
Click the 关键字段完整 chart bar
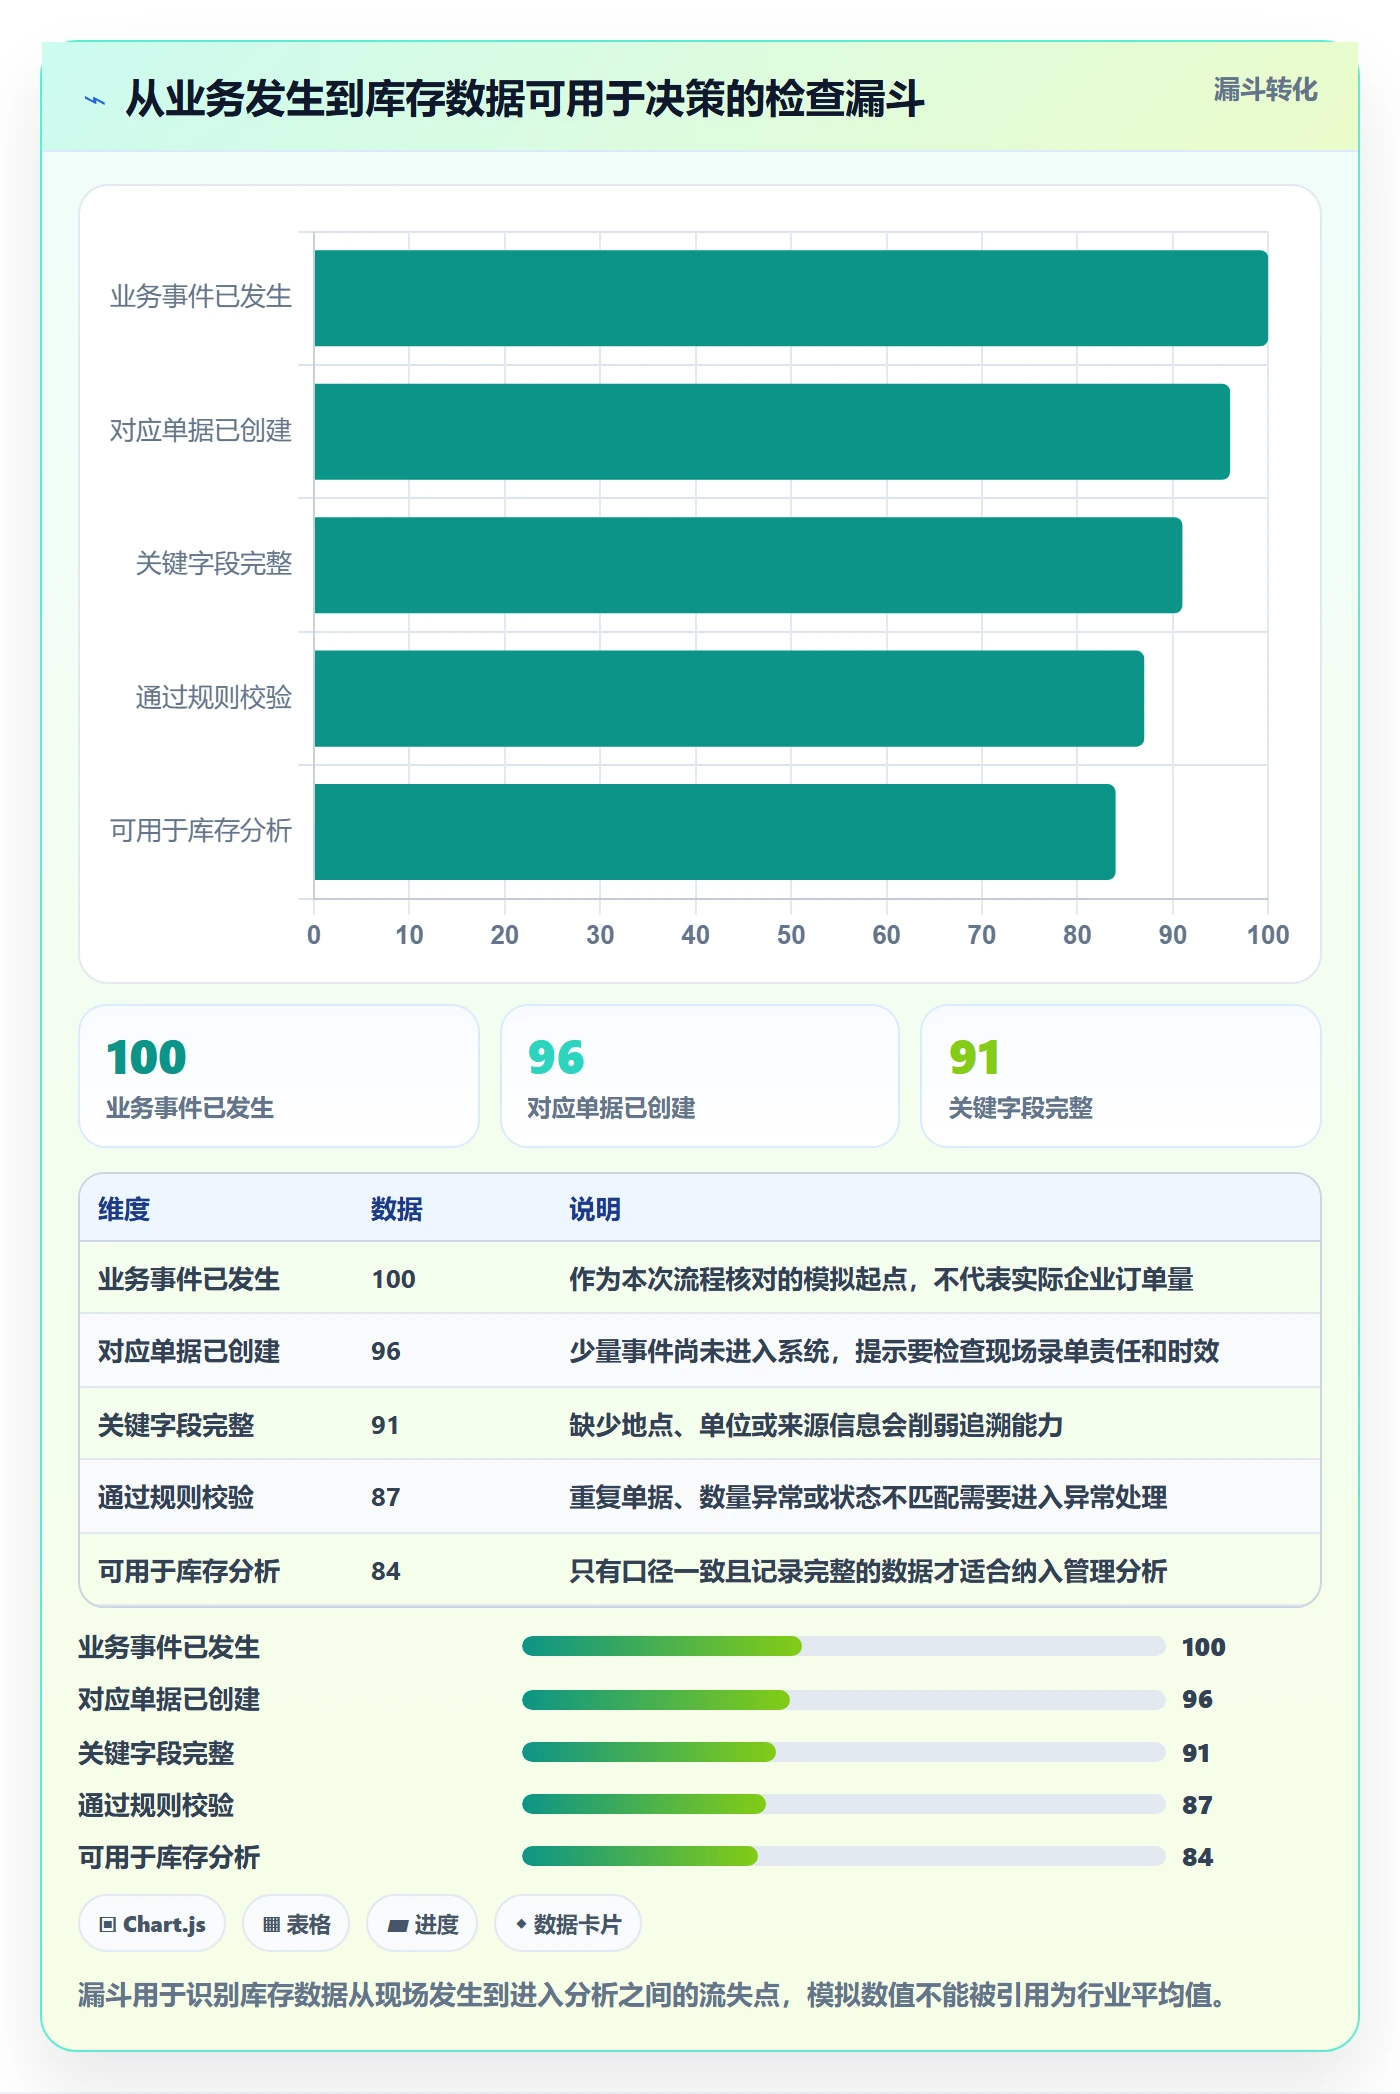(748, 565)
